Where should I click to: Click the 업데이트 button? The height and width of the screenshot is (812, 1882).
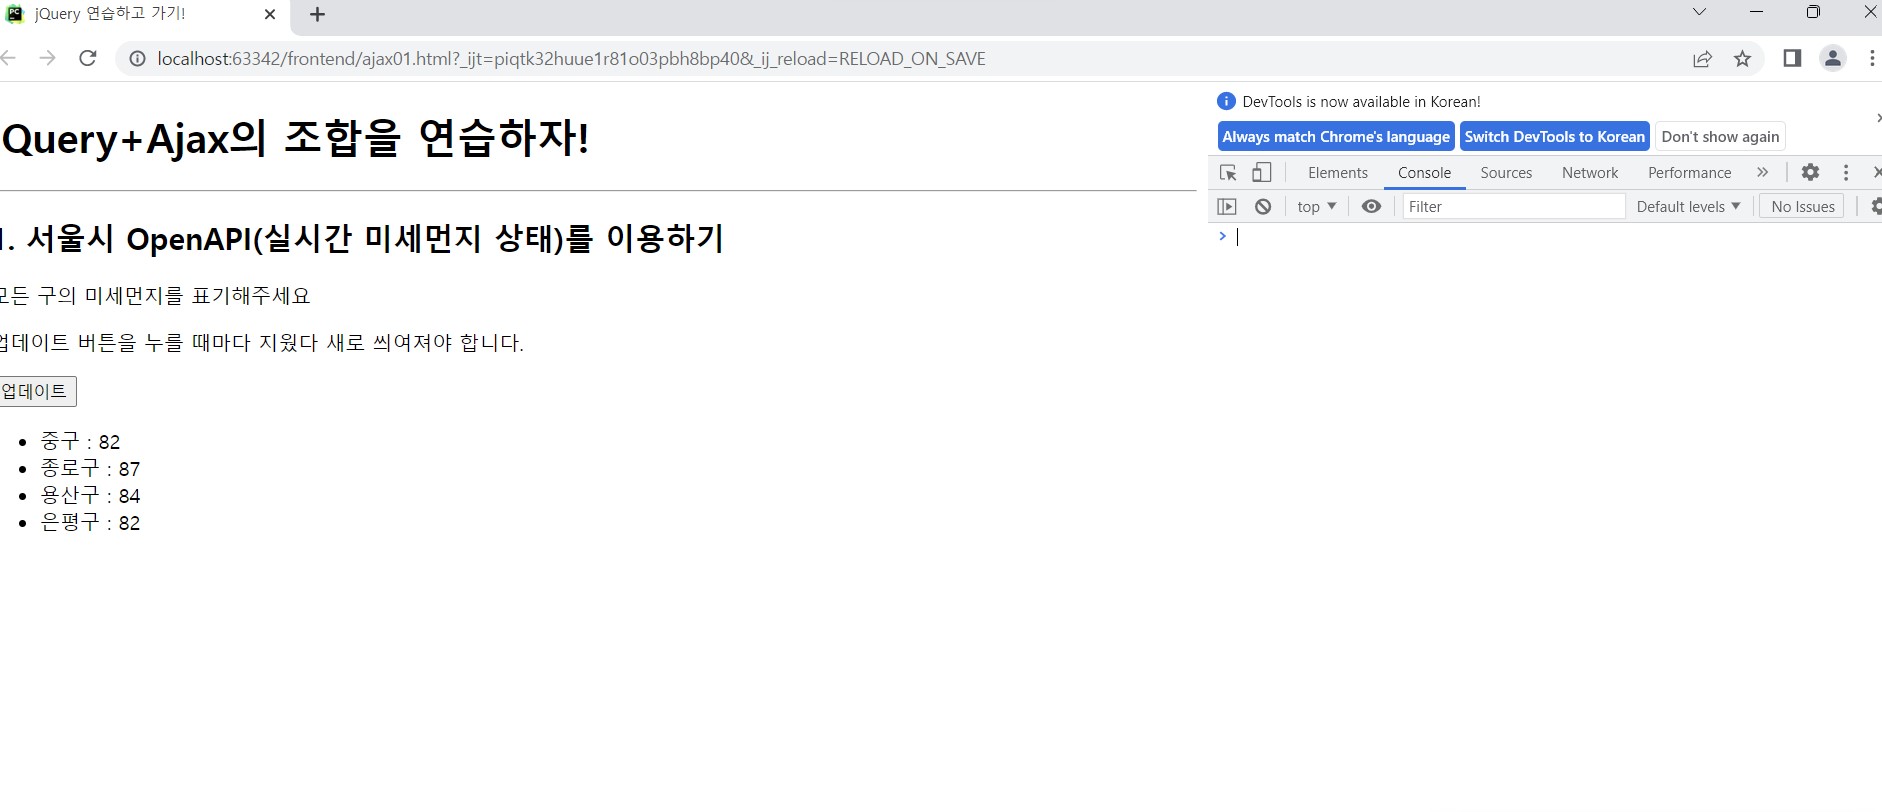pos(37,391)
